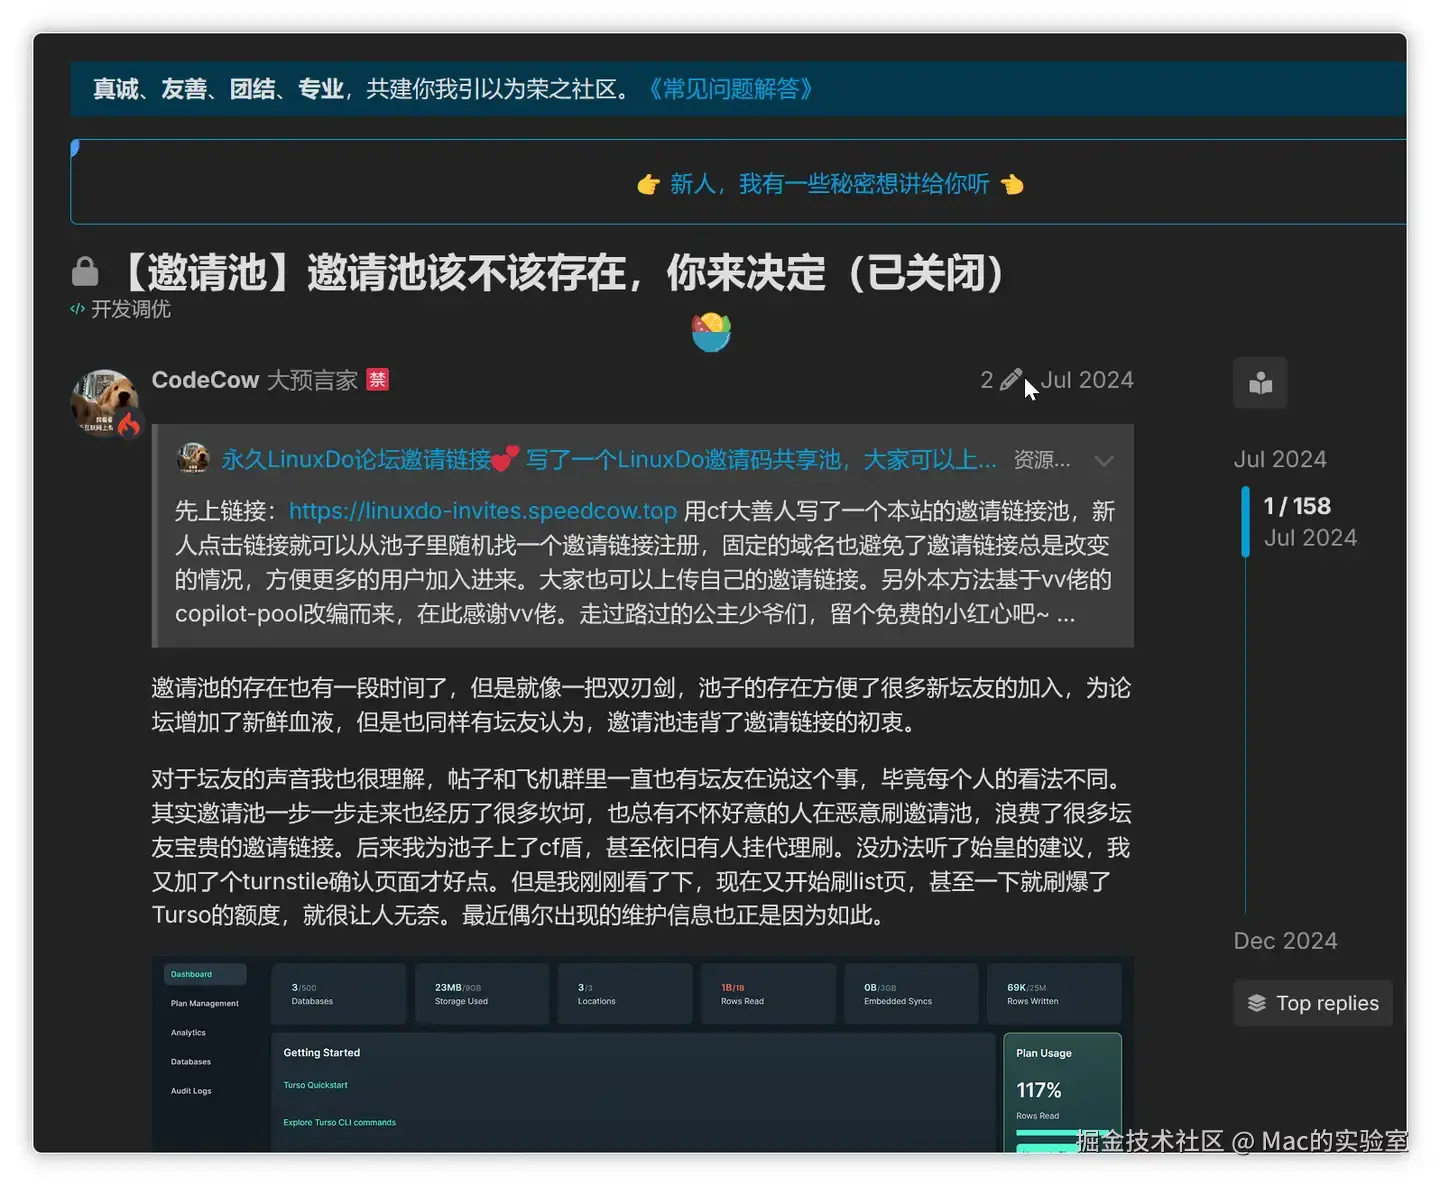The width and height of the screenshot is (1440, 1186).
Task: Open the 新人，我有一些秘密想讲给你听 banner link
Action: click(830, 184)
